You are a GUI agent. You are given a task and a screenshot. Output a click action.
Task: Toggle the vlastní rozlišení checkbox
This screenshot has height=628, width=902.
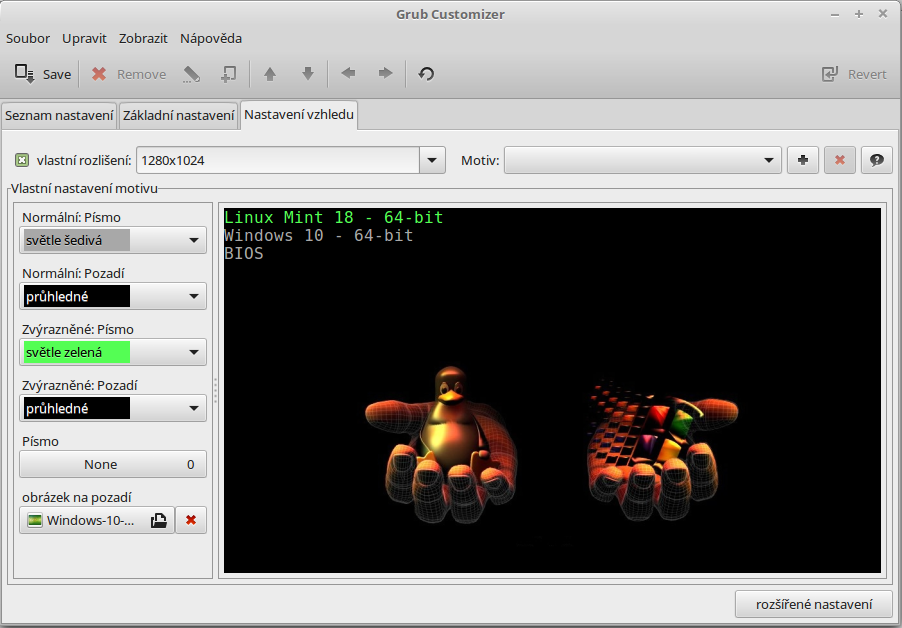coord(22,160)
